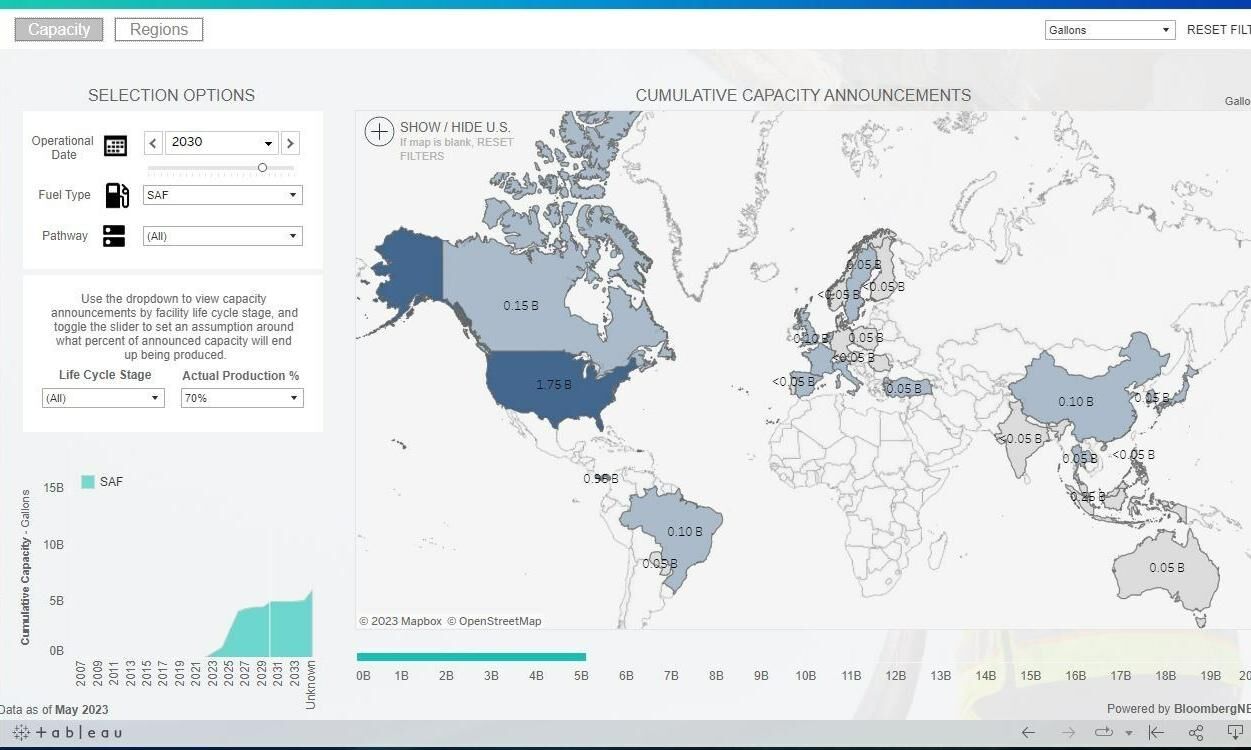Click the next-year stepper arrow beside 2030
This screenshot has width=1251, height=750.
[290, 142]
